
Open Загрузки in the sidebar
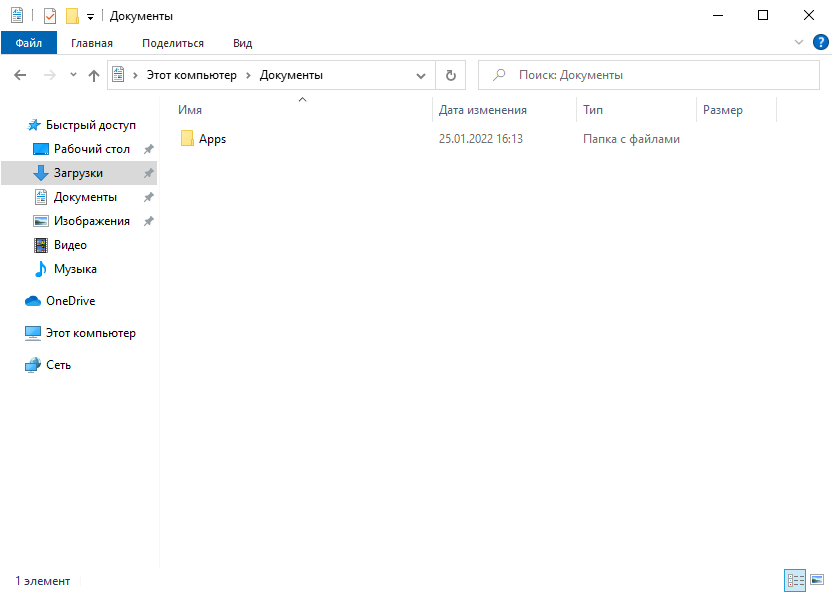click(78, 173)
